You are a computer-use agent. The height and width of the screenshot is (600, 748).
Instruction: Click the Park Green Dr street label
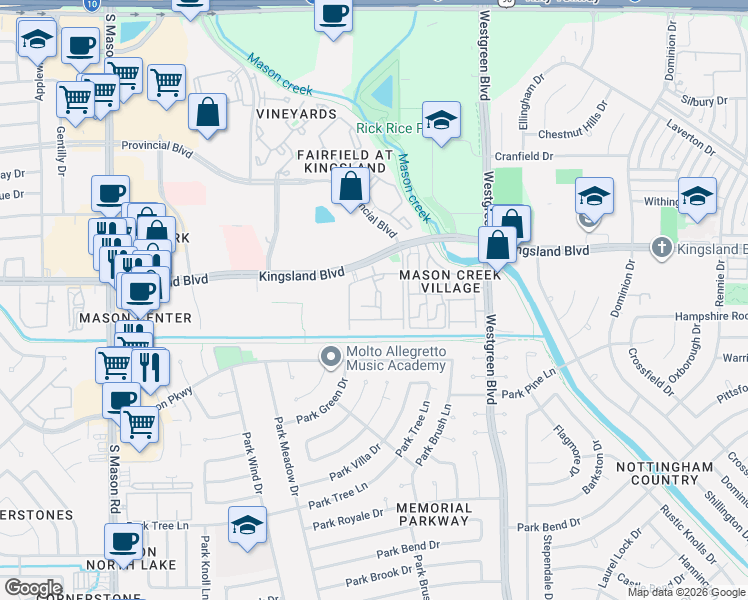tap(322, 401)
